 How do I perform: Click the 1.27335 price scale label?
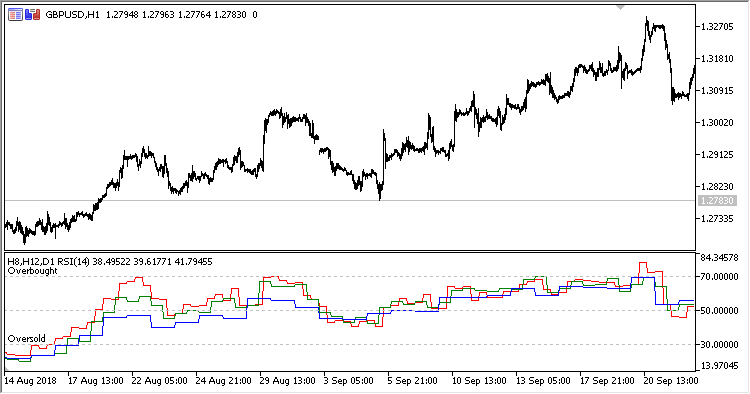click(717, 219)
